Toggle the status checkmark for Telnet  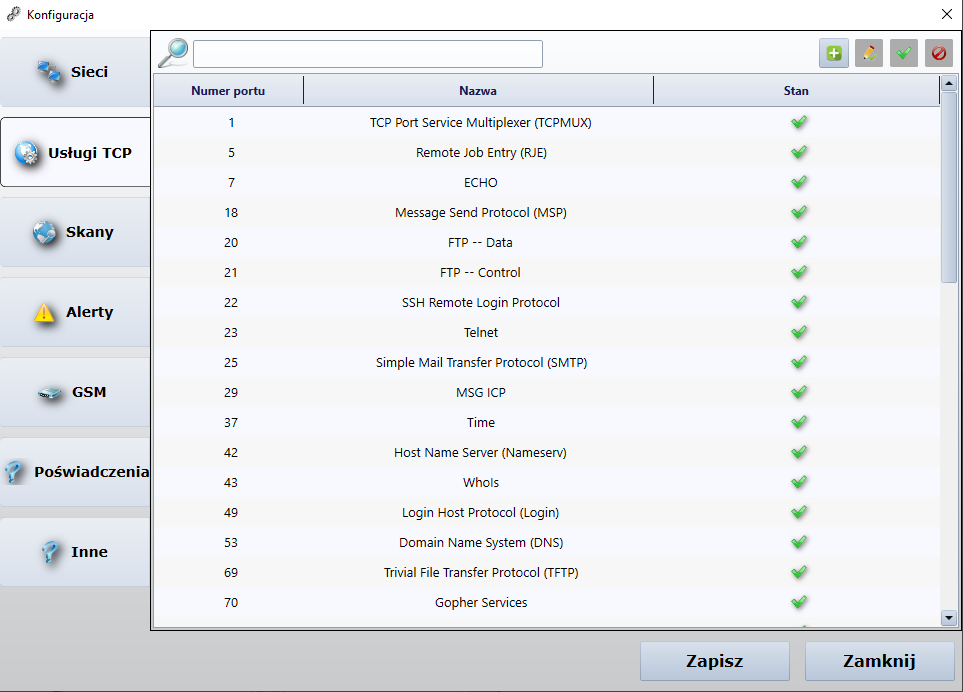coord(798,332)
